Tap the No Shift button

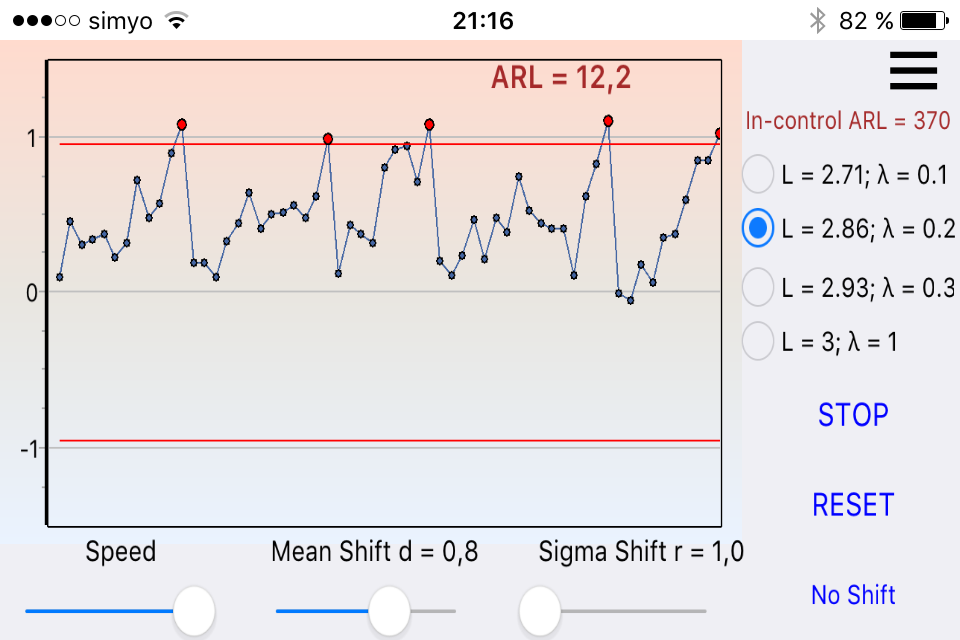pyautogui.click(x=853, y=595)
